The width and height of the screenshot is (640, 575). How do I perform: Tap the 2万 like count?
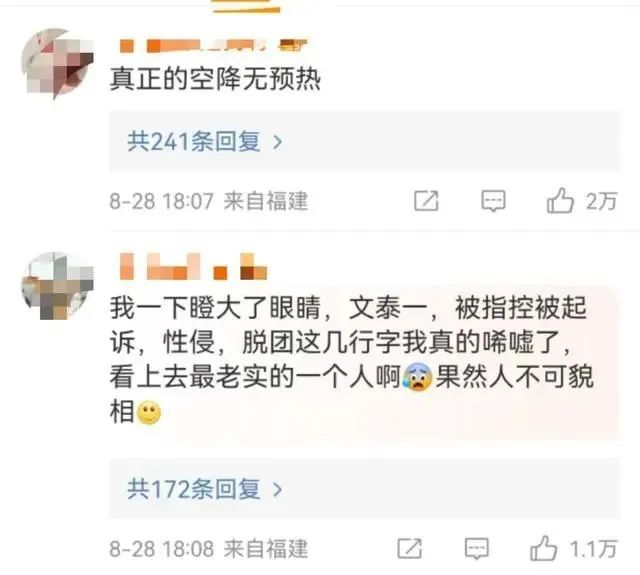601,201
